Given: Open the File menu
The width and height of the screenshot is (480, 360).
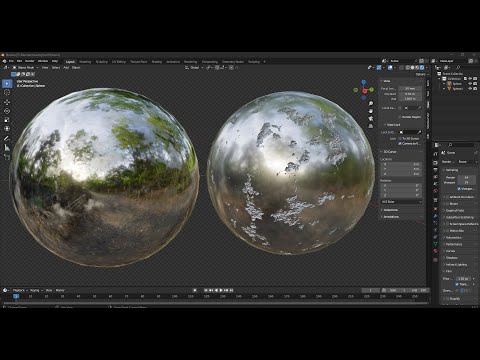Looking at the screenshot, I should coord(11,61).
